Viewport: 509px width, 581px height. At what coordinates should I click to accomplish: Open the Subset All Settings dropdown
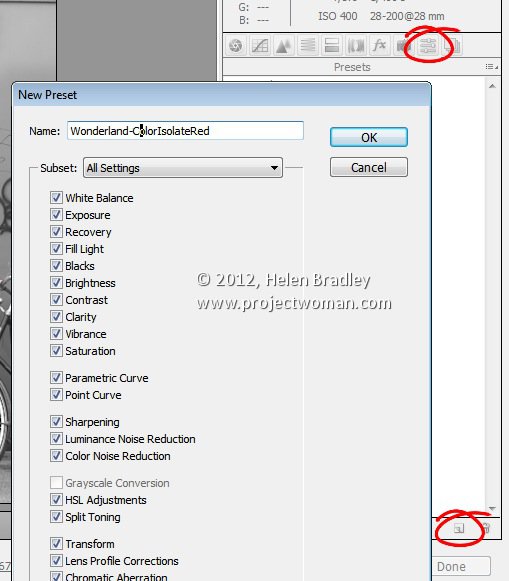click(183, 168)
